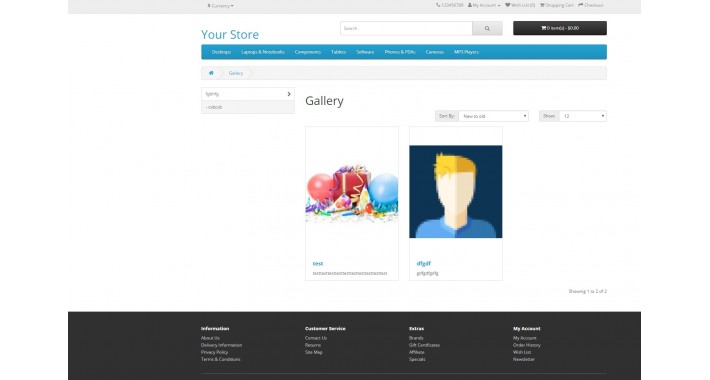Image resolution: width=710 pixels, height=380 pixels.
Task: Open Site Map footer link
Action: point(314,352)
